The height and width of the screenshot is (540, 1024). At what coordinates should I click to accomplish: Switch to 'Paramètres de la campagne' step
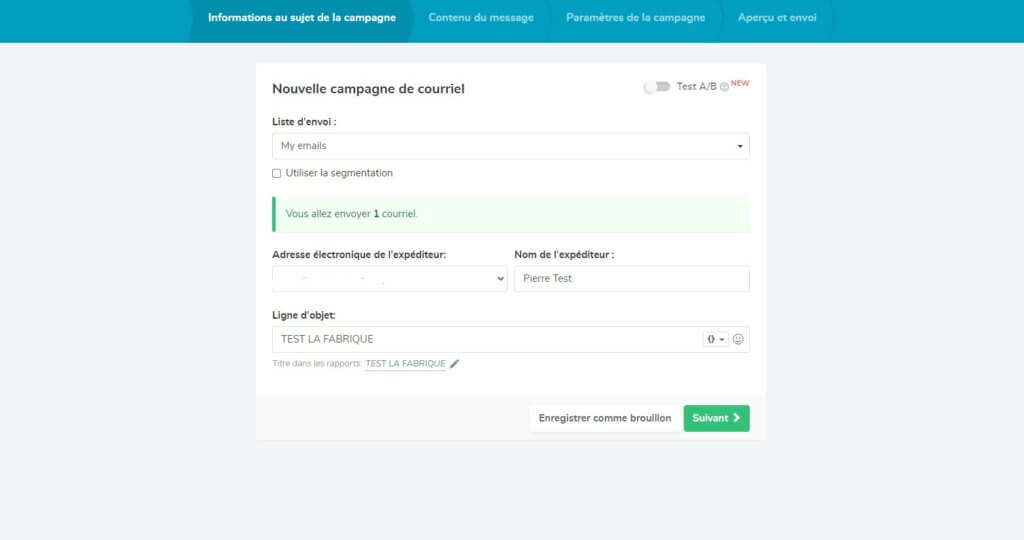635,17
